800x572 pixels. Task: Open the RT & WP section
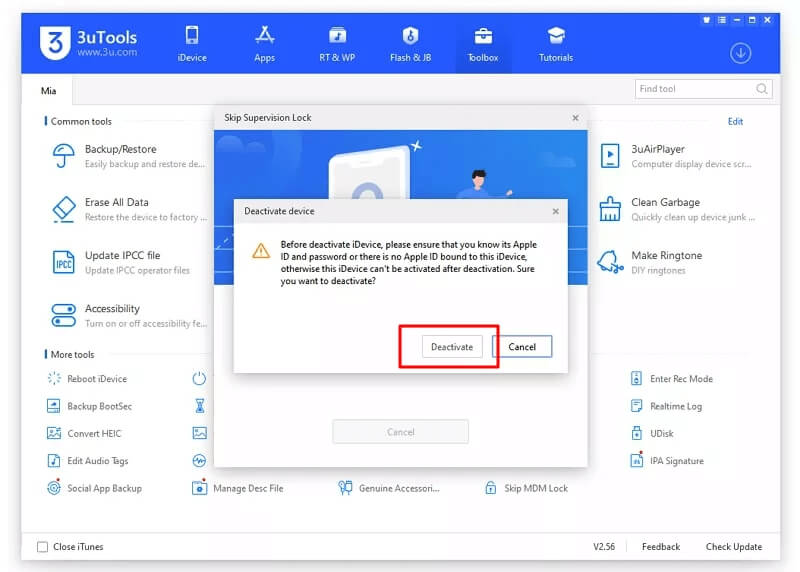coord(337,44)
